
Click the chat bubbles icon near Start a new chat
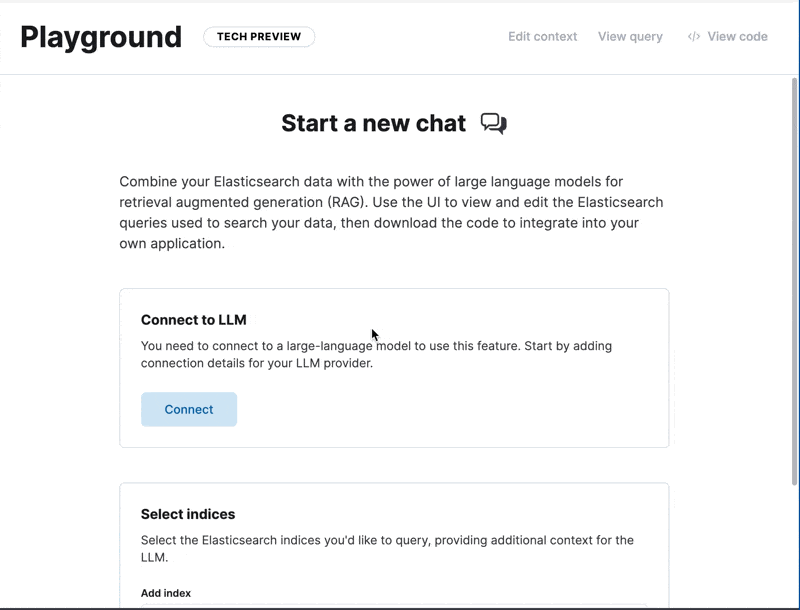click(492, 122)
